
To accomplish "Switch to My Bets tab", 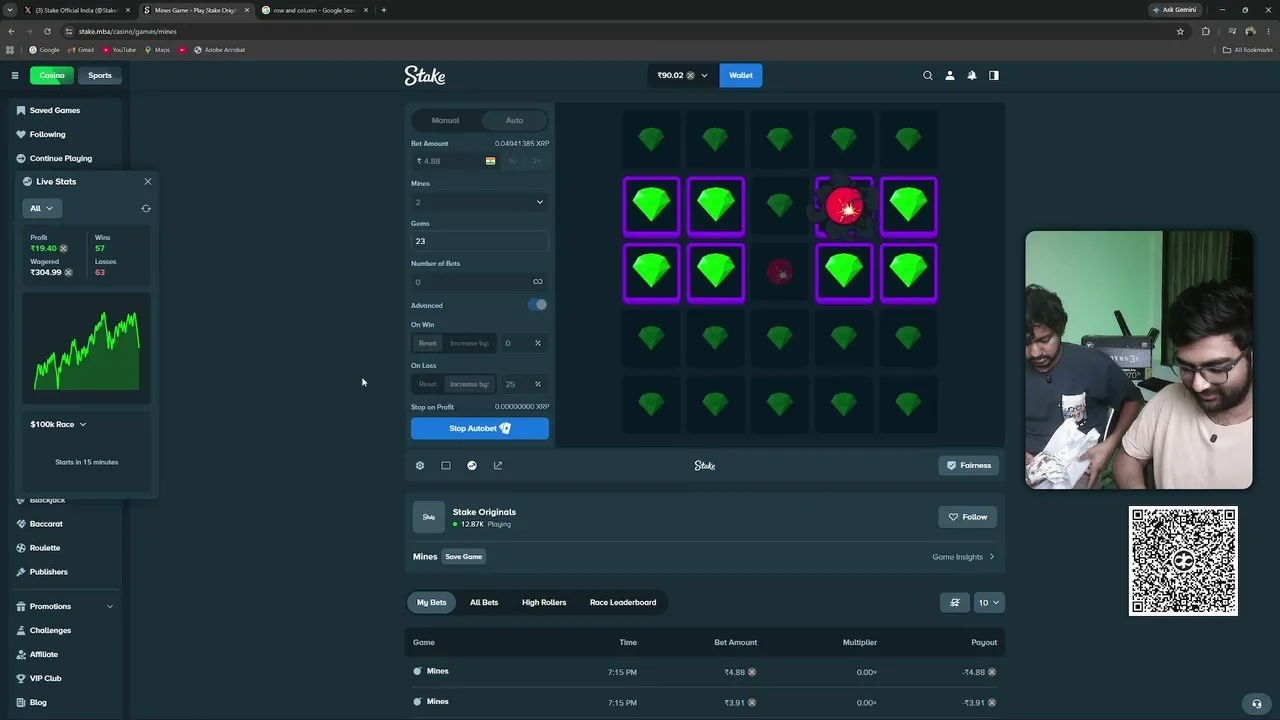I will (x=432, y=602).
